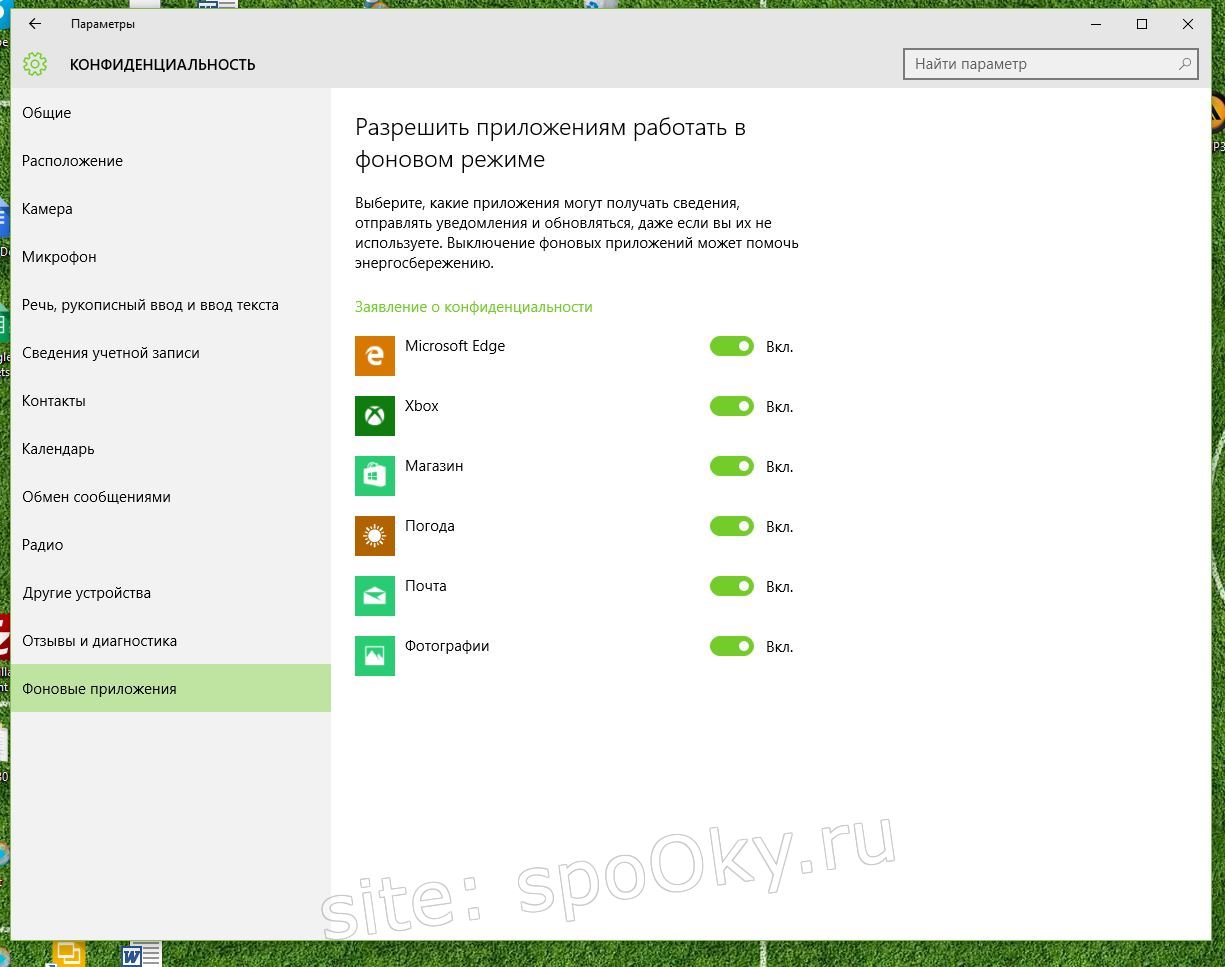Open Другие устройства section
The width and height of the screenshot is (1225, 967).
tap(171, 593)
